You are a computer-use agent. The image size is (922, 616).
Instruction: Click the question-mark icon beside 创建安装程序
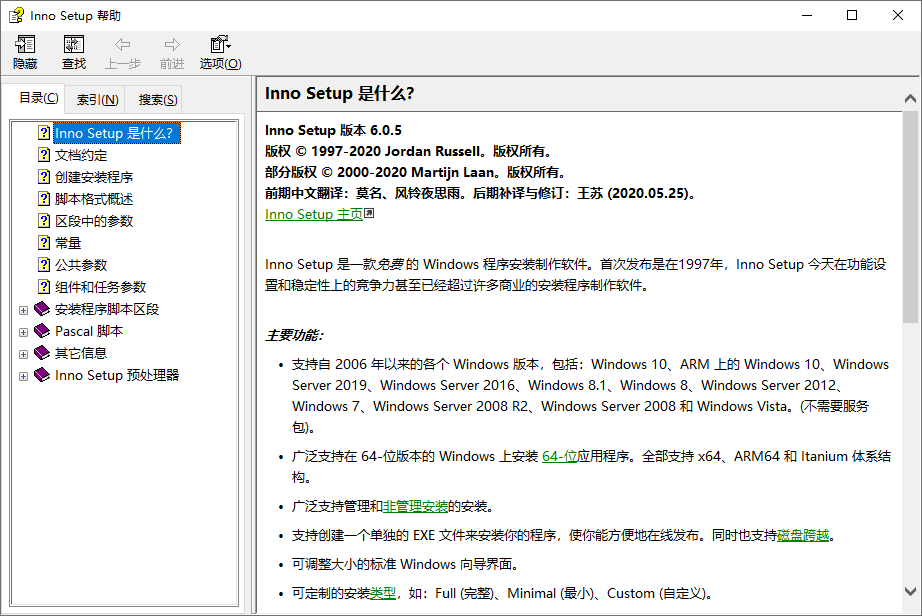[x=43, y=176]
